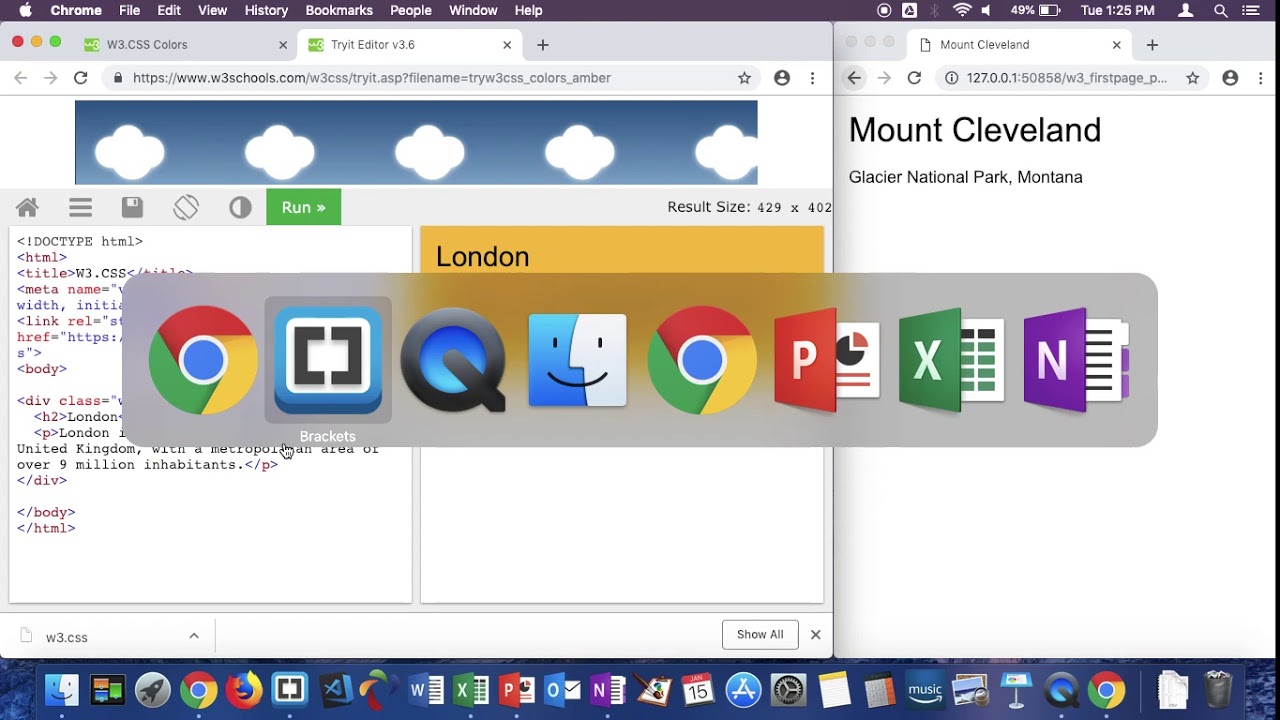Open Notification Center in menu bar
1280x720 pixels.
[x=1251, y=10]
